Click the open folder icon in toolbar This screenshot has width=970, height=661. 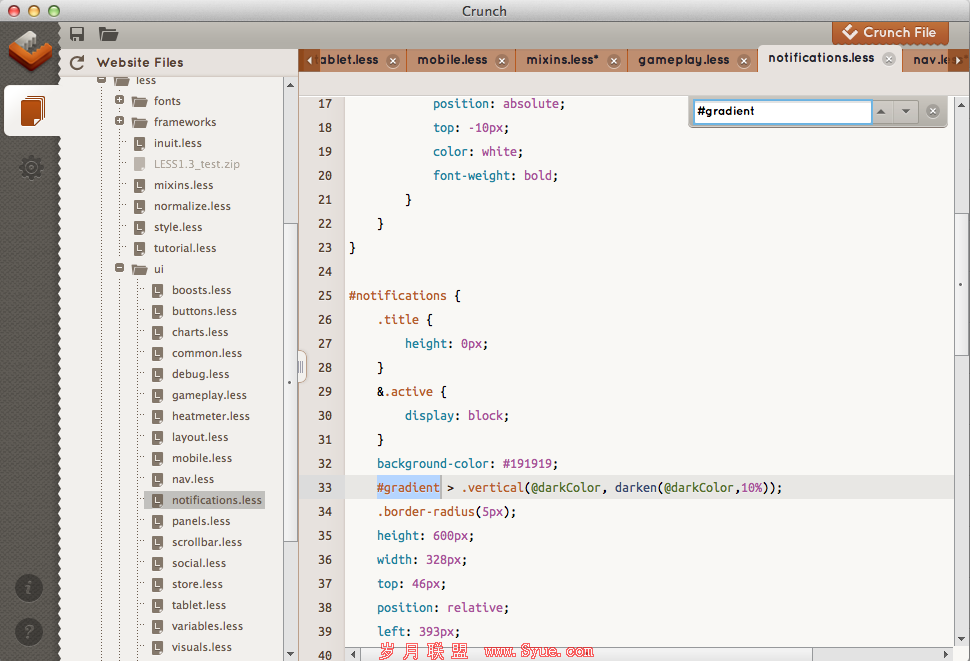click(x=108, y=34)
